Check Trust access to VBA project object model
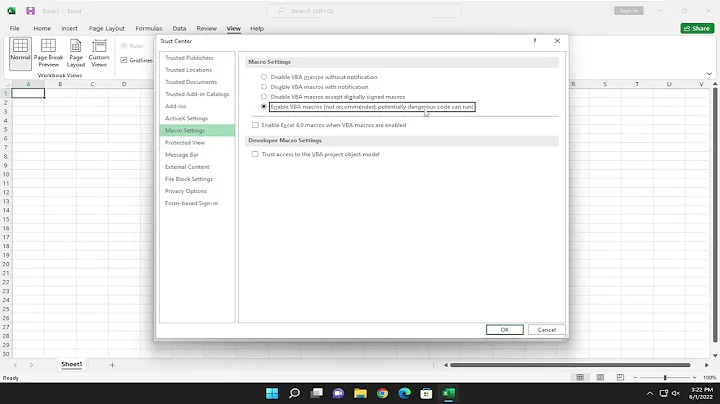Image resolution: width=720 pixels, height=404 pixels. pyautogui.click(x=255, y=154)
